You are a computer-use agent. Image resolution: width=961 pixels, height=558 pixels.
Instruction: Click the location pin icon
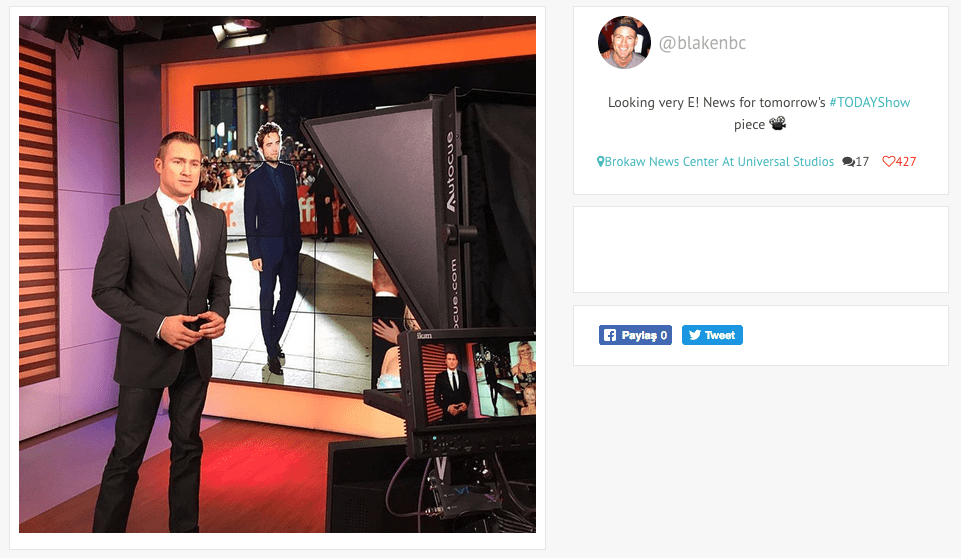[601, 162]
